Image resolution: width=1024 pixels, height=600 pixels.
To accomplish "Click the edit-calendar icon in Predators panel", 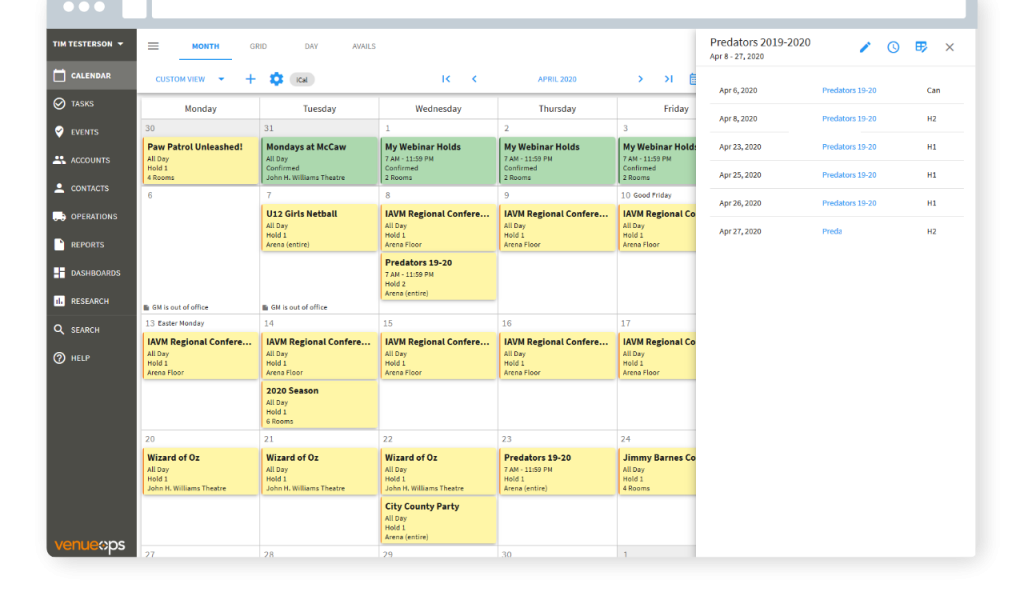I will (x=921, y=47).
